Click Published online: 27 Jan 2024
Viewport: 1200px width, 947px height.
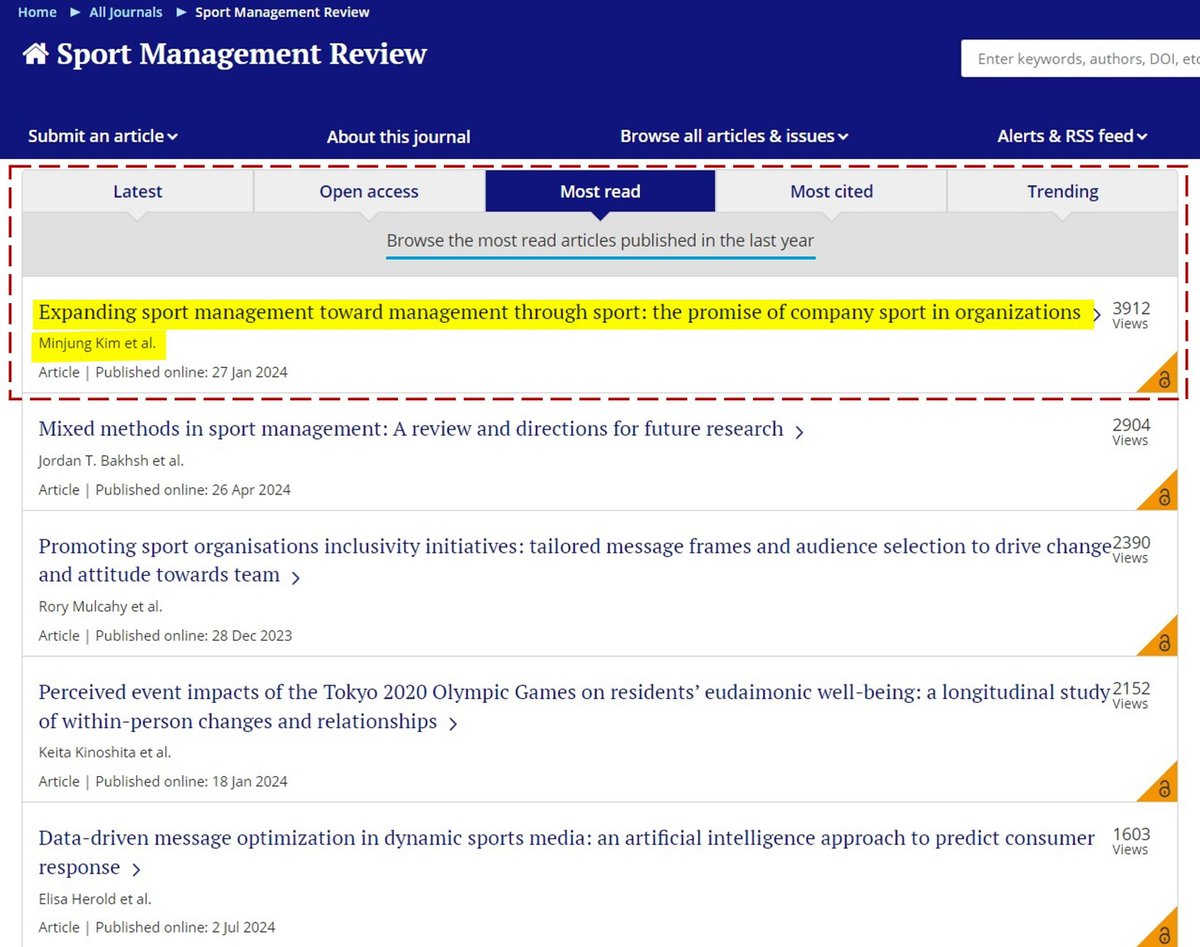191,373
